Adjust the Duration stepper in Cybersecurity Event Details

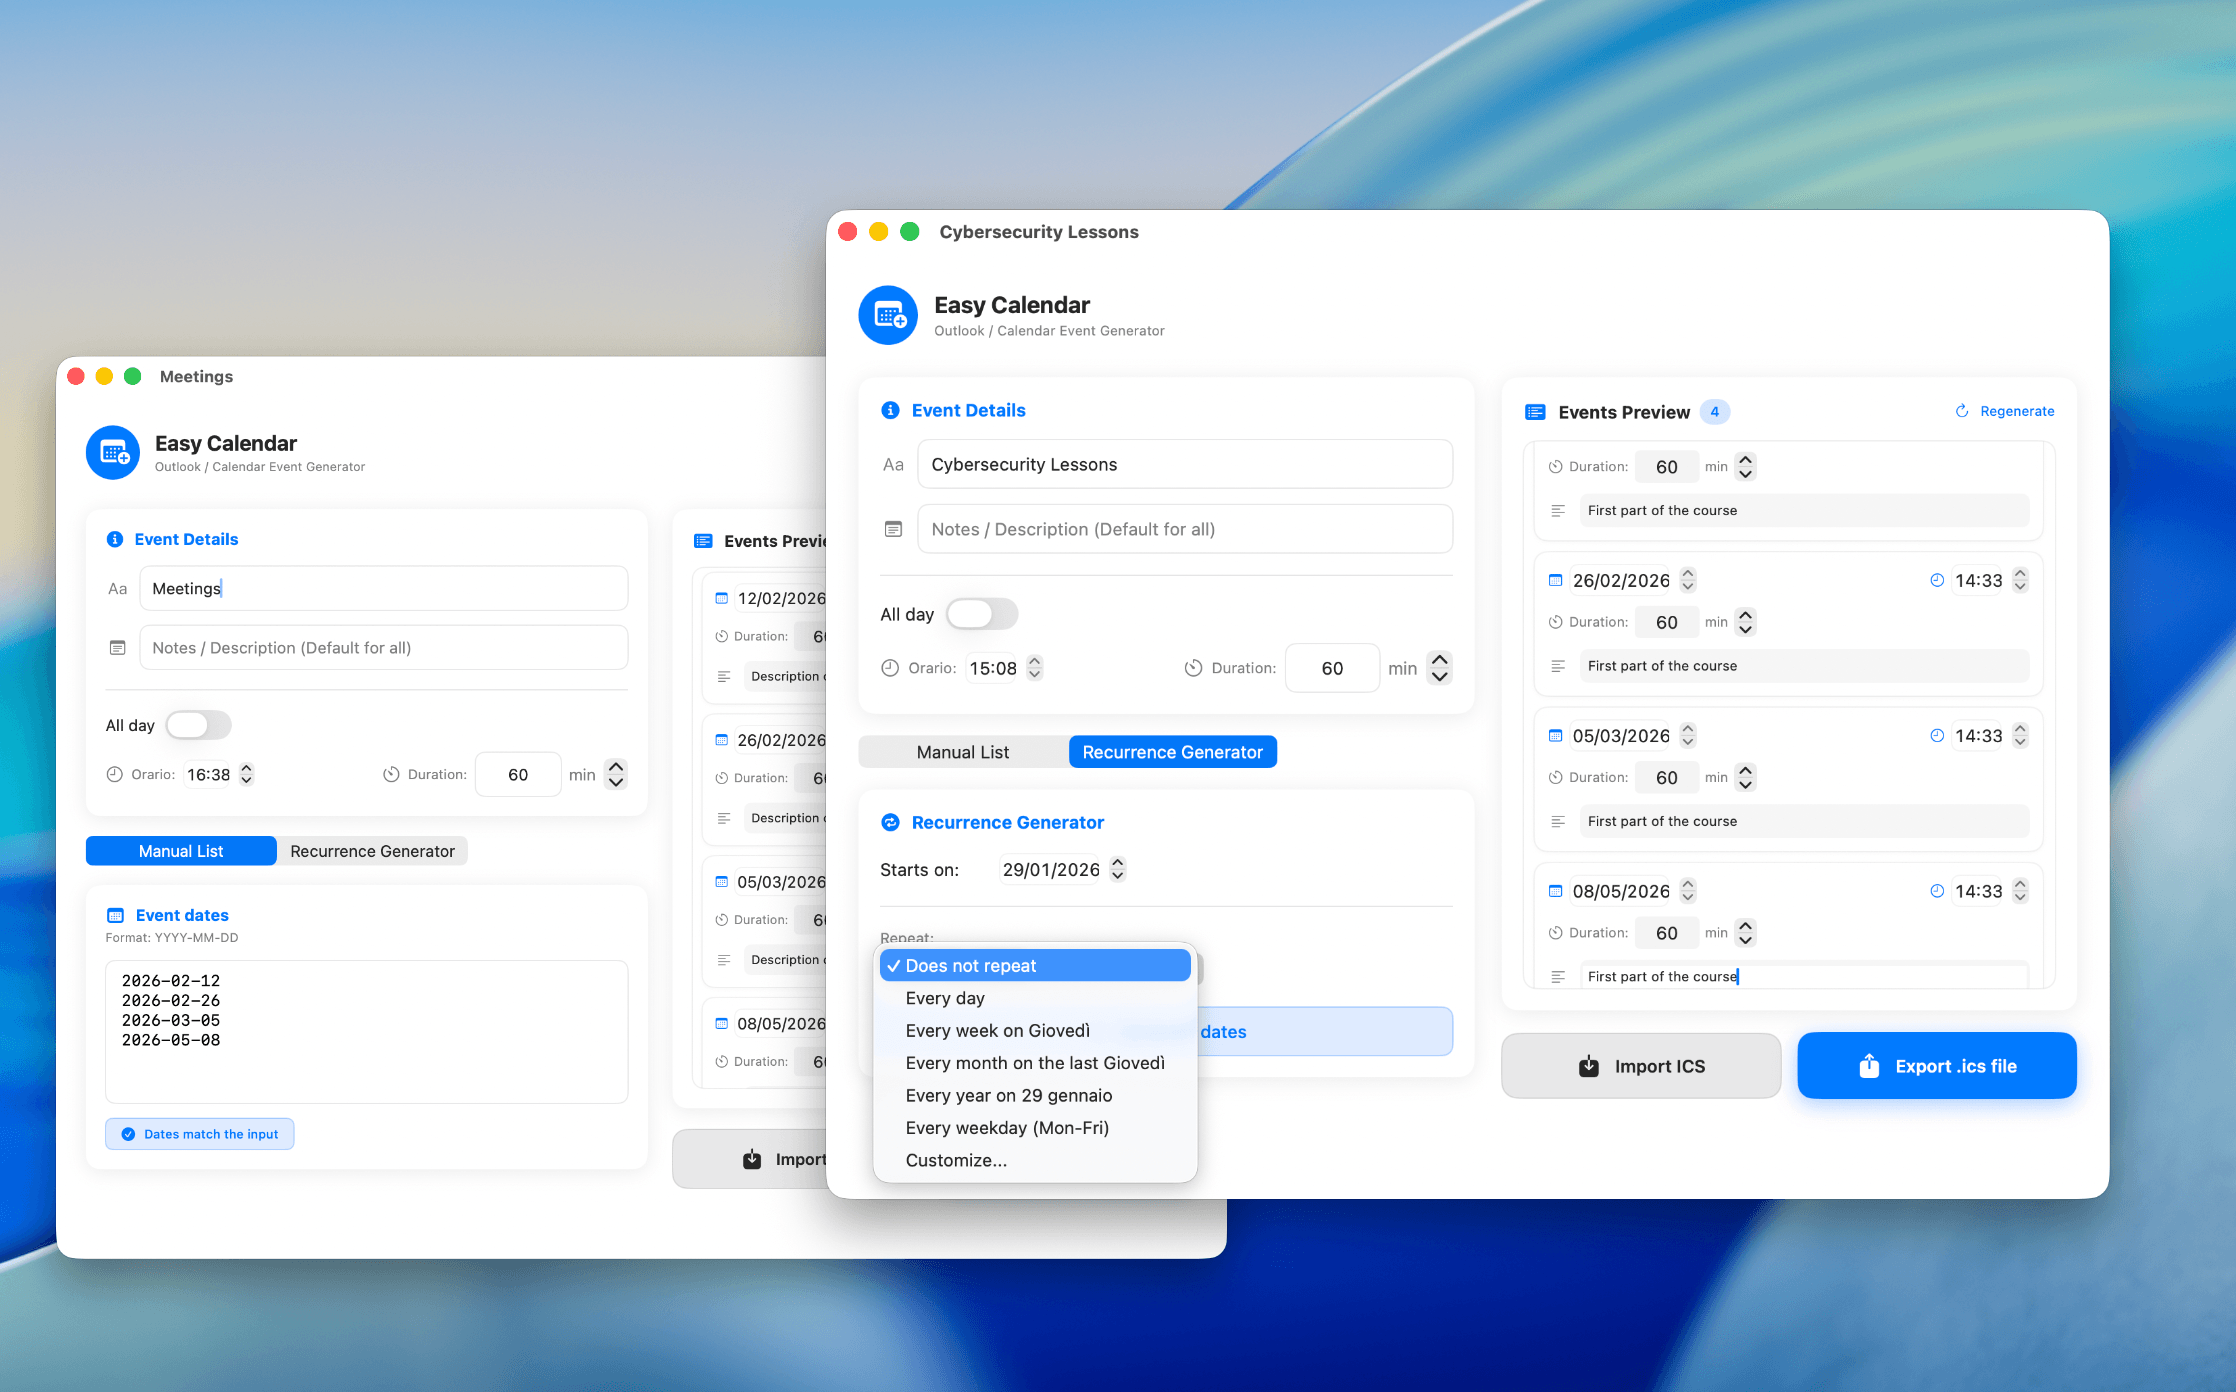click(x=1439, y=668)
